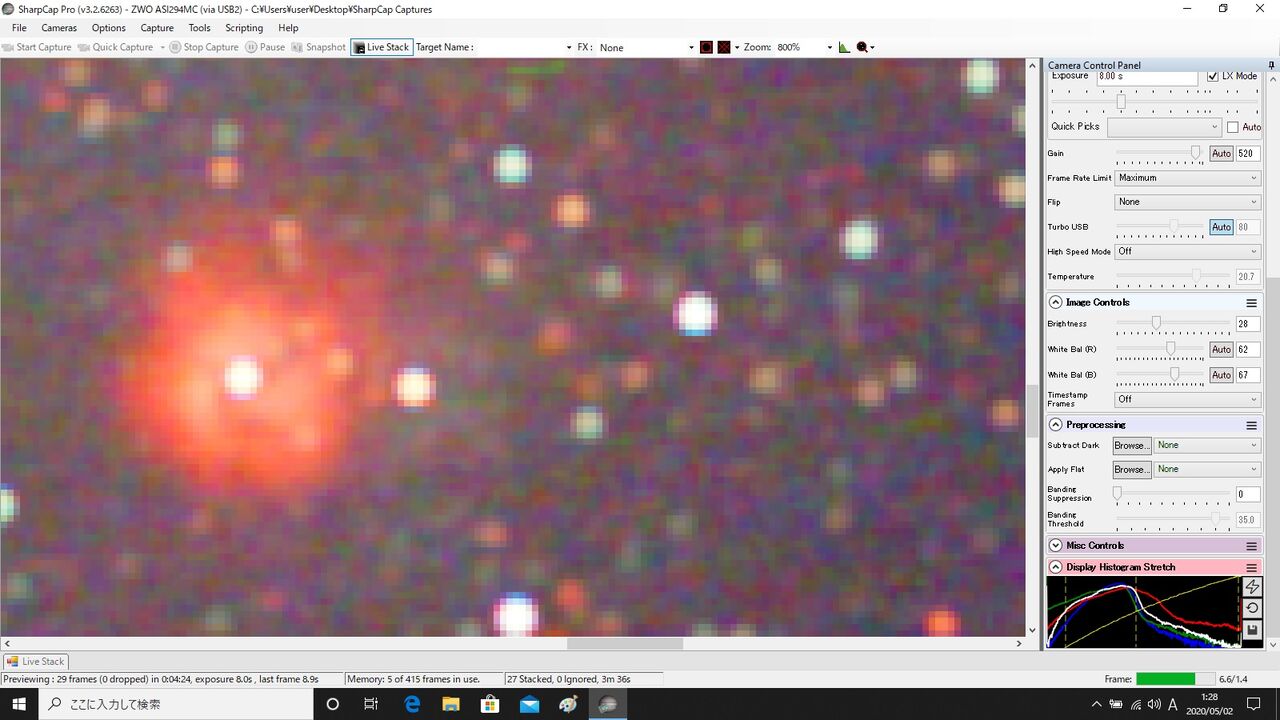
Task: Toggle Auto for White Bal (B)
Action: point(1221,375)
